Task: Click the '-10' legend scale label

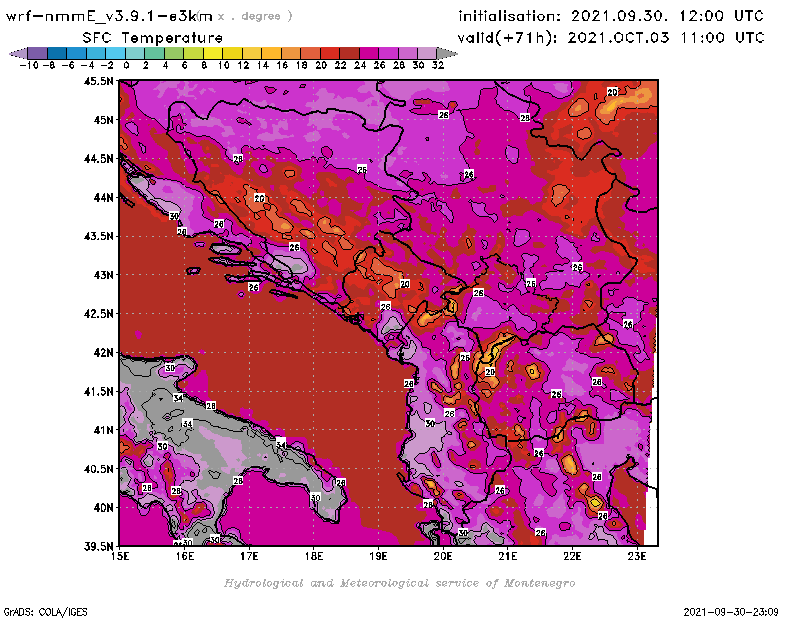Action: pyautogui.click(x=29, y=65)
